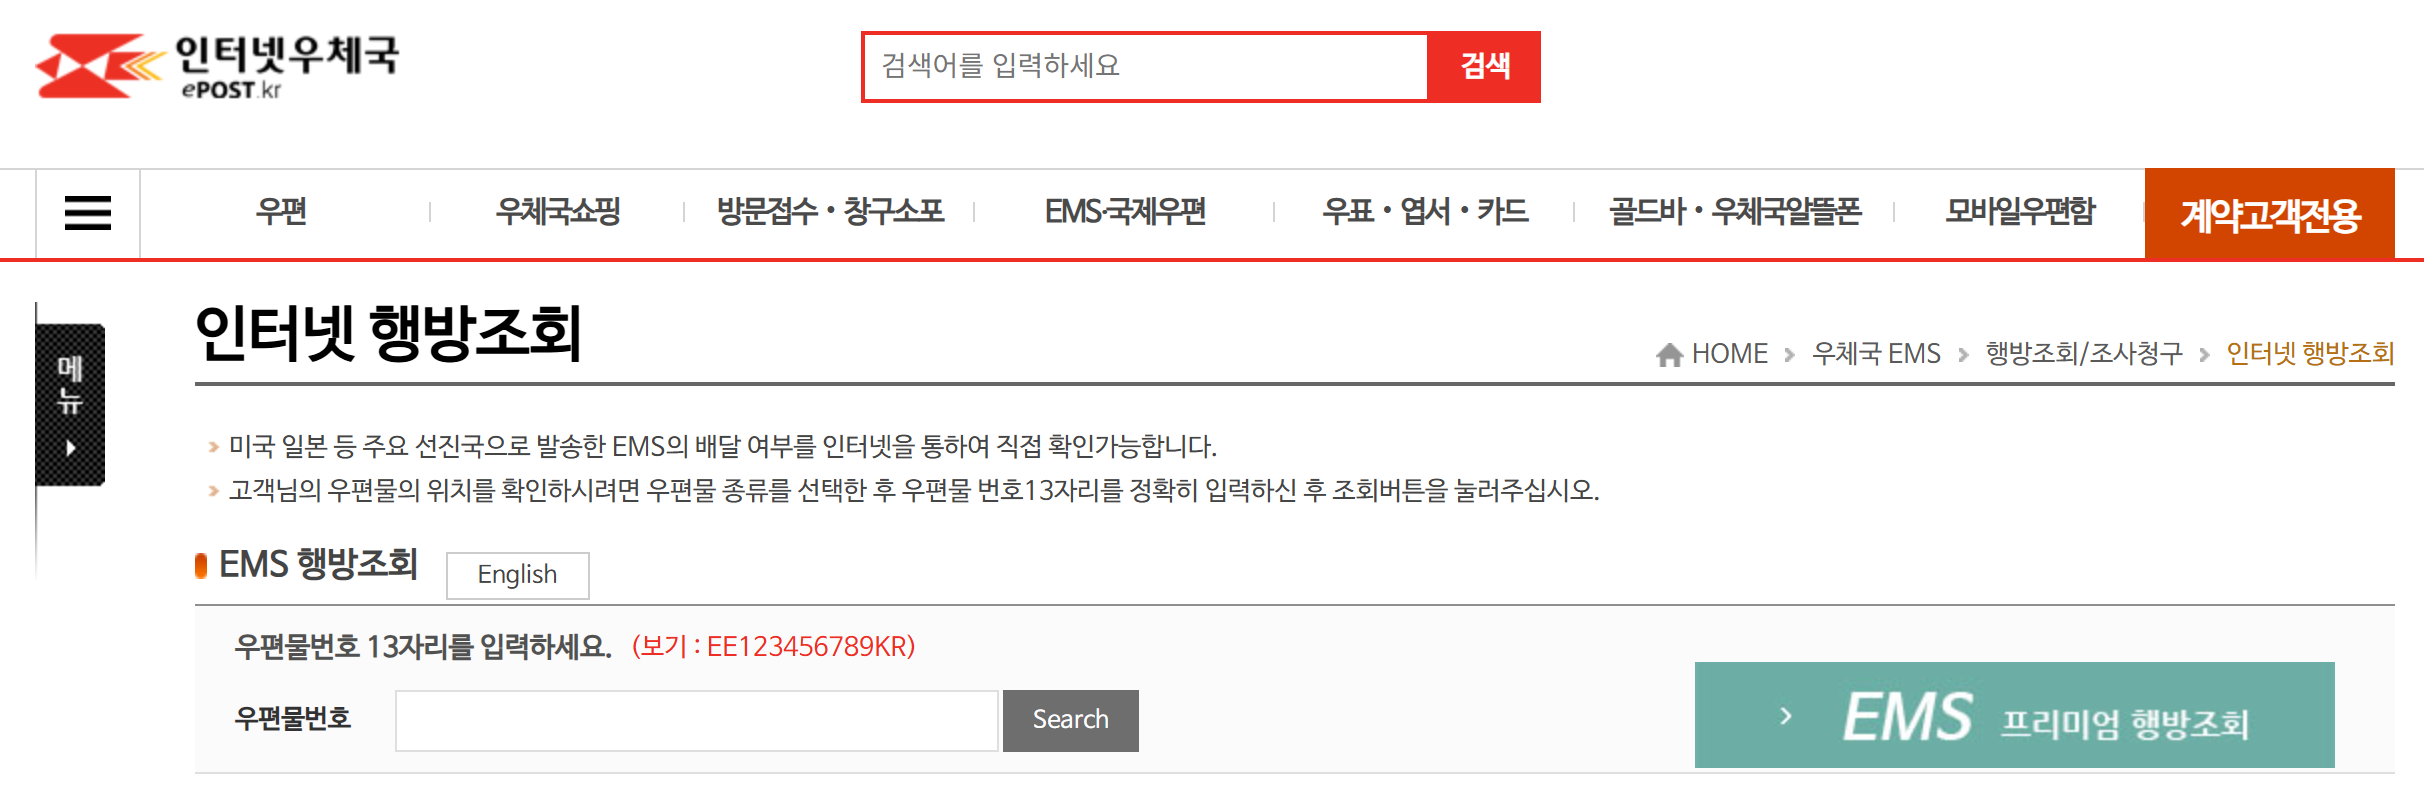
Task: Click the gray Search button
Action: click(x=1071, y=720)
